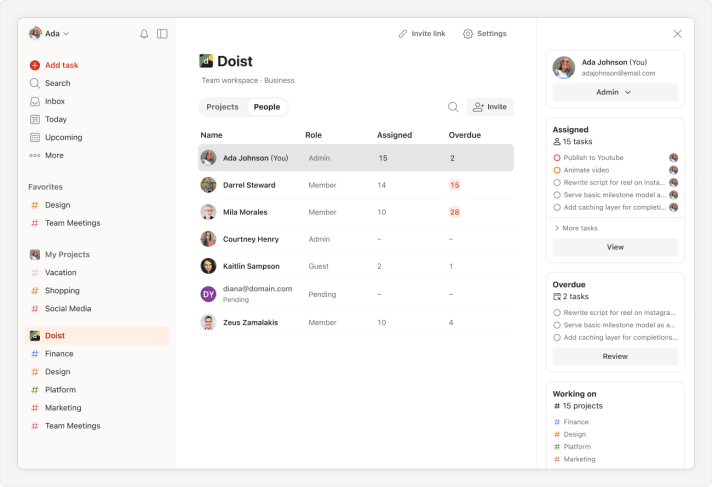Viewport: 712px width, 487px height.
Task: Click the Doist workspace logo next to title
Action: [x=206, y=61]
